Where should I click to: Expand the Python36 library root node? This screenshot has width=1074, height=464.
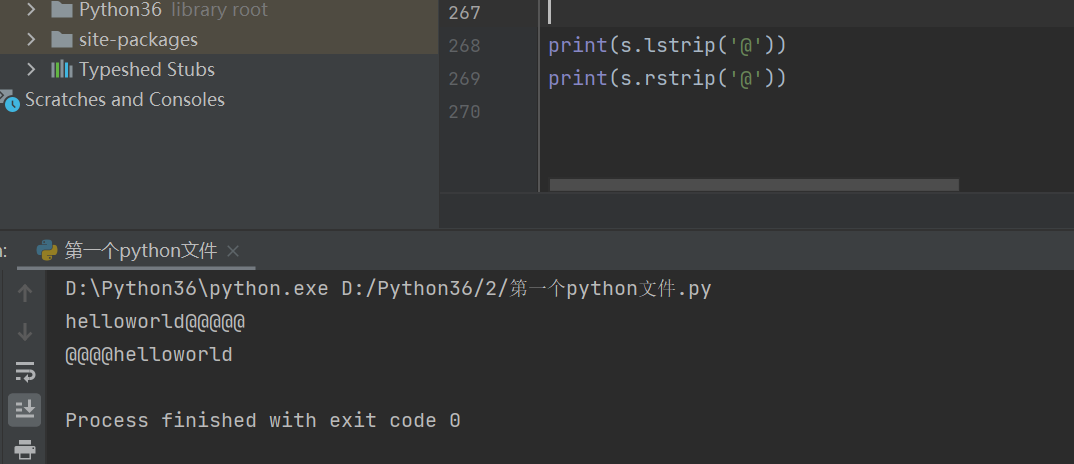31,11
